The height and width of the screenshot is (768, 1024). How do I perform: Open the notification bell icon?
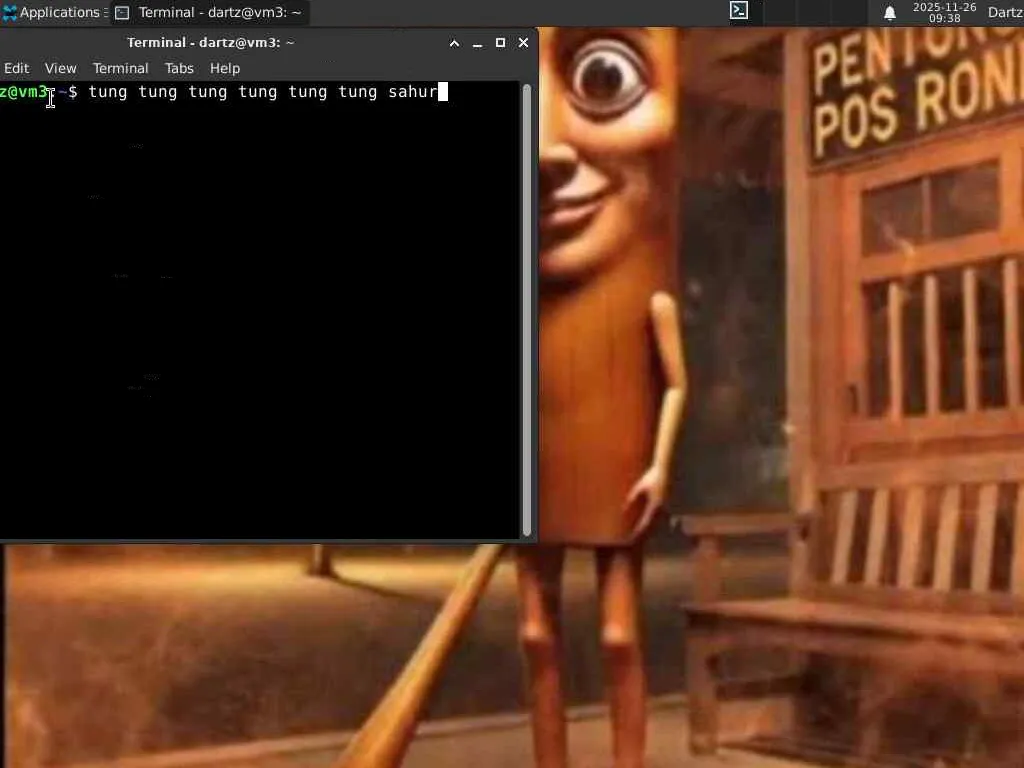(x=889, y=13)
